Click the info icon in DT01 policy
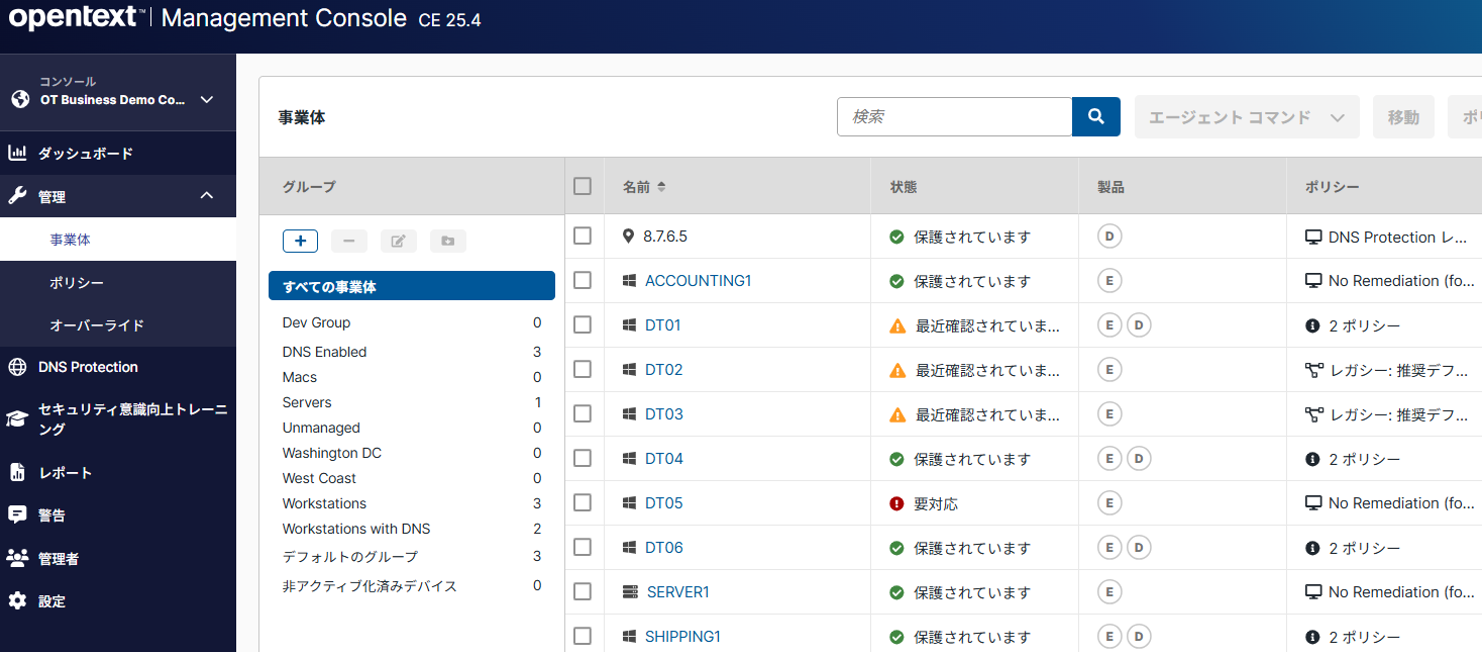 [x=1313, y=326]
